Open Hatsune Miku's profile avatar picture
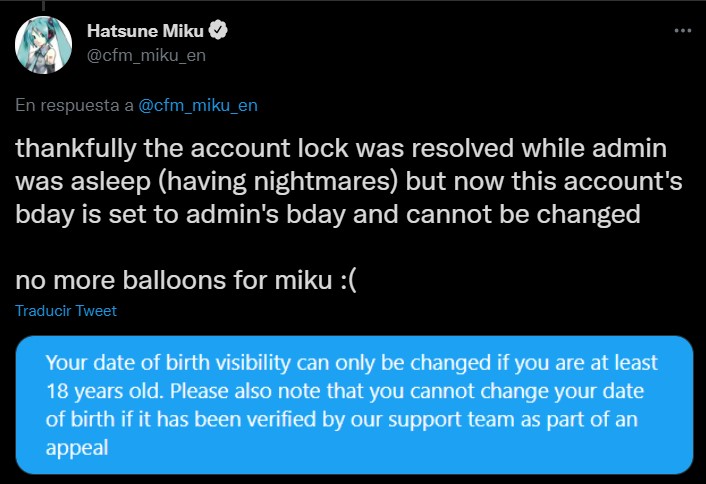 [x=42, y=43]
